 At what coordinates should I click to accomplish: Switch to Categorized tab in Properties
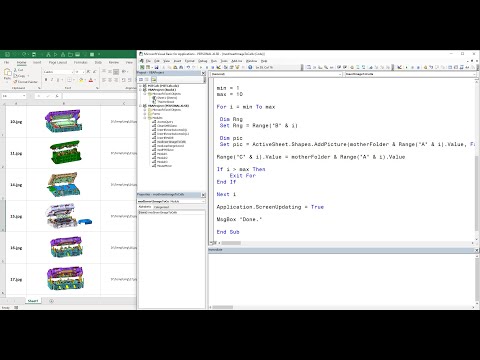pos(161,207)
